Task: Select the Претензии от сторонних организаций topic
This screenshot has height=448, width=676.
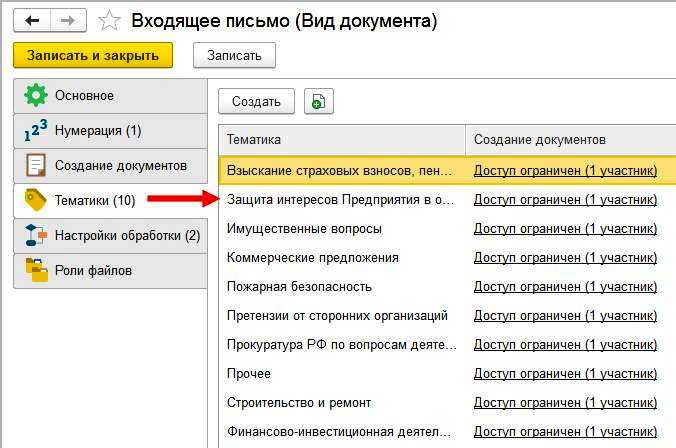Action: [337, 316]
